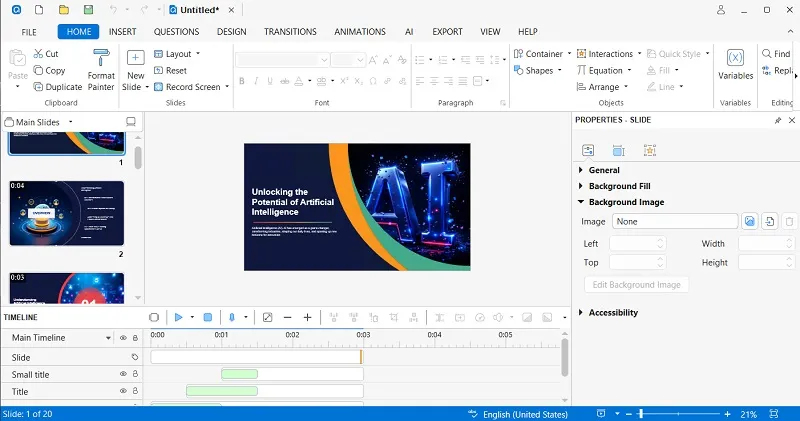This screenshot has height=421, width=800.
Task: Click the account profile icon
Action: coord(720,10)
